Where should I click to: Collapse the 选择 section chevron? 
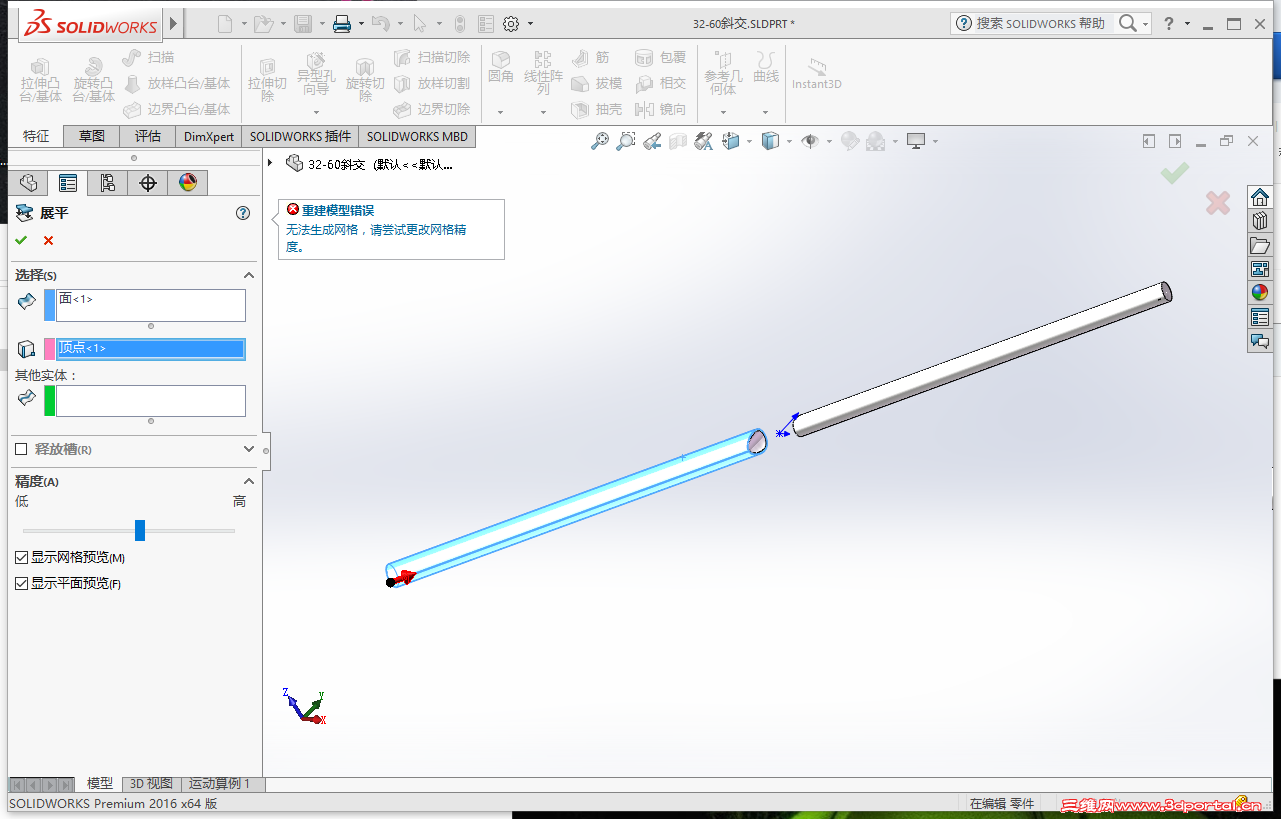(249, 275)
